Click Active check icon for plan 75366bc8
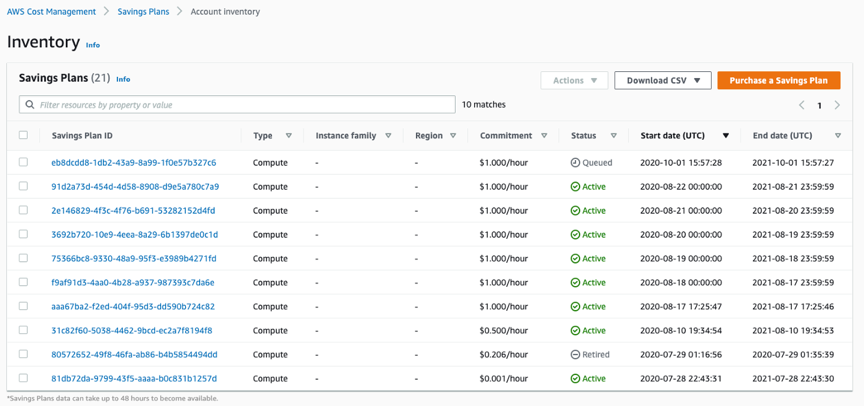This screenshot has width=864, height=406. tap(575, 259)
